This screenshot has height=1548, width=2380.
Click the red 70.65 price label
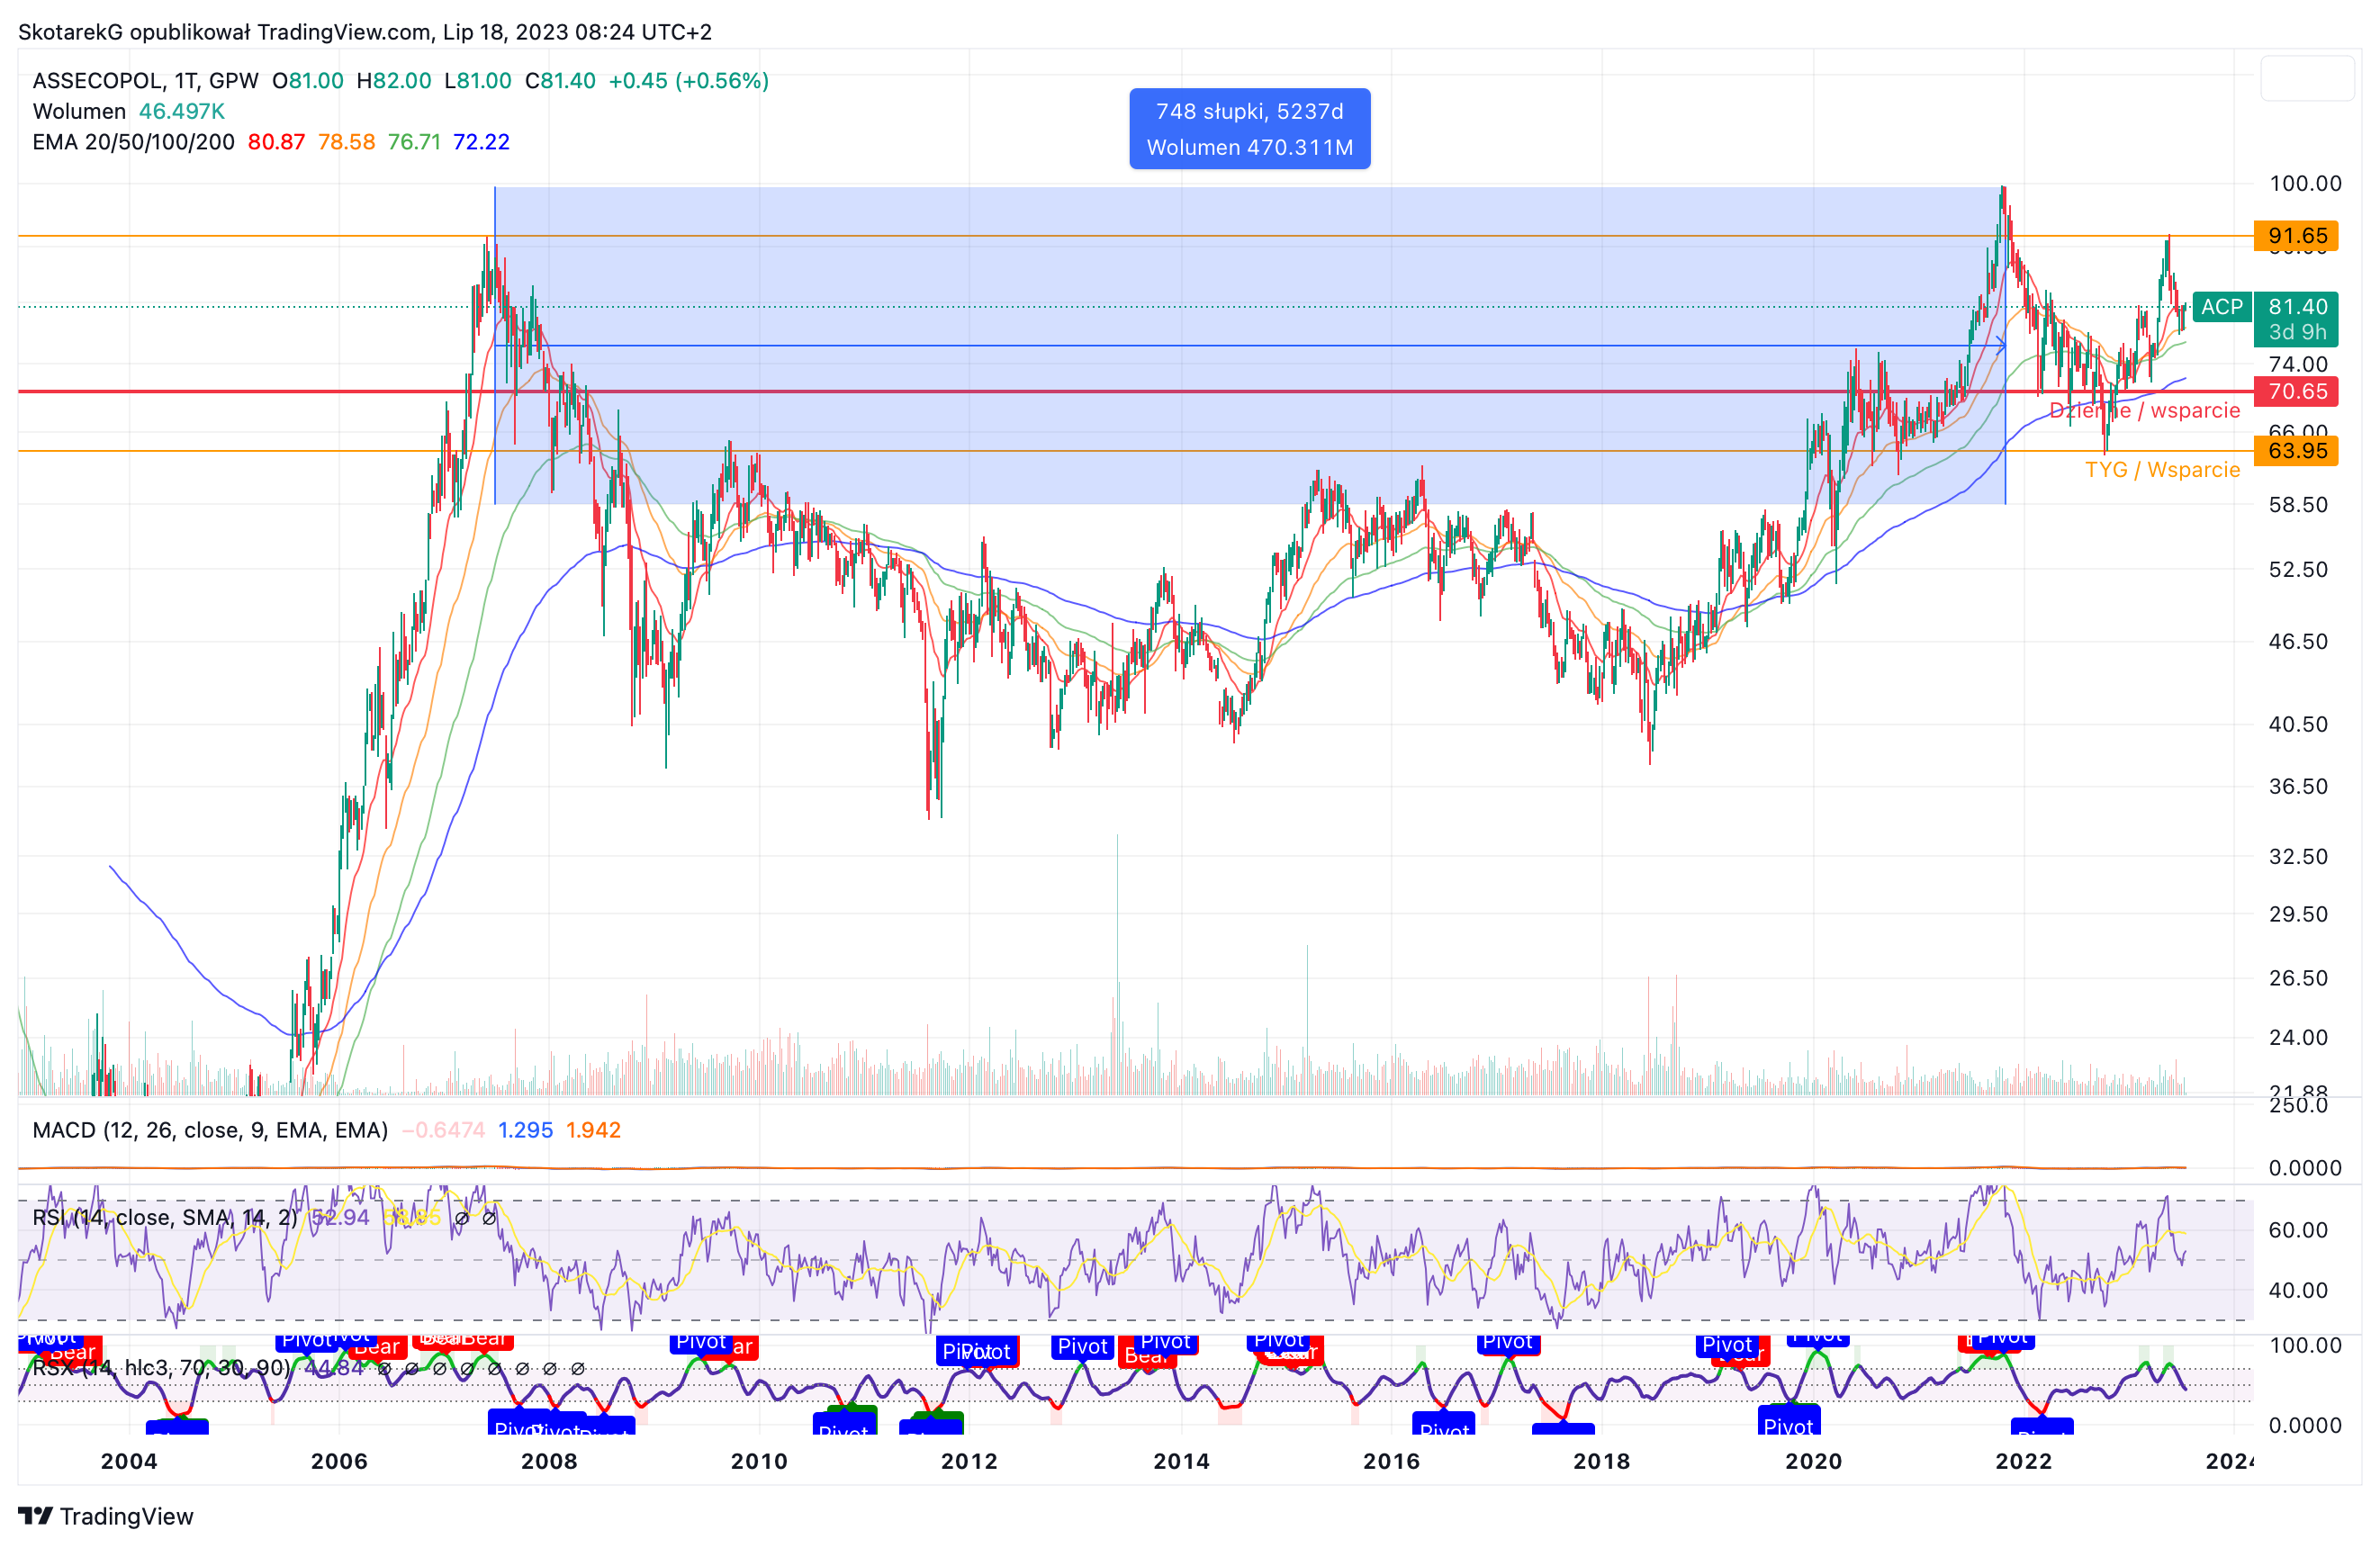coord(2295,391)
